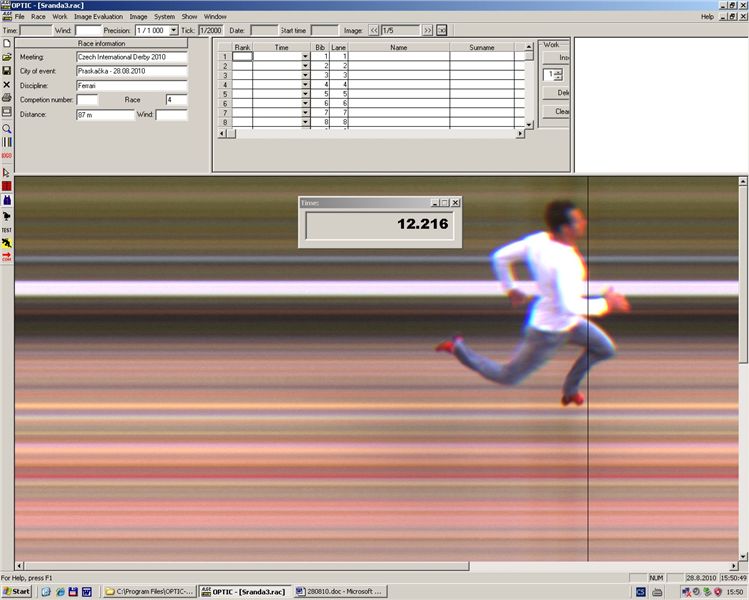
Task: Click the blue binoculars icon in left toolbar
Action: [x=7, y=200]
